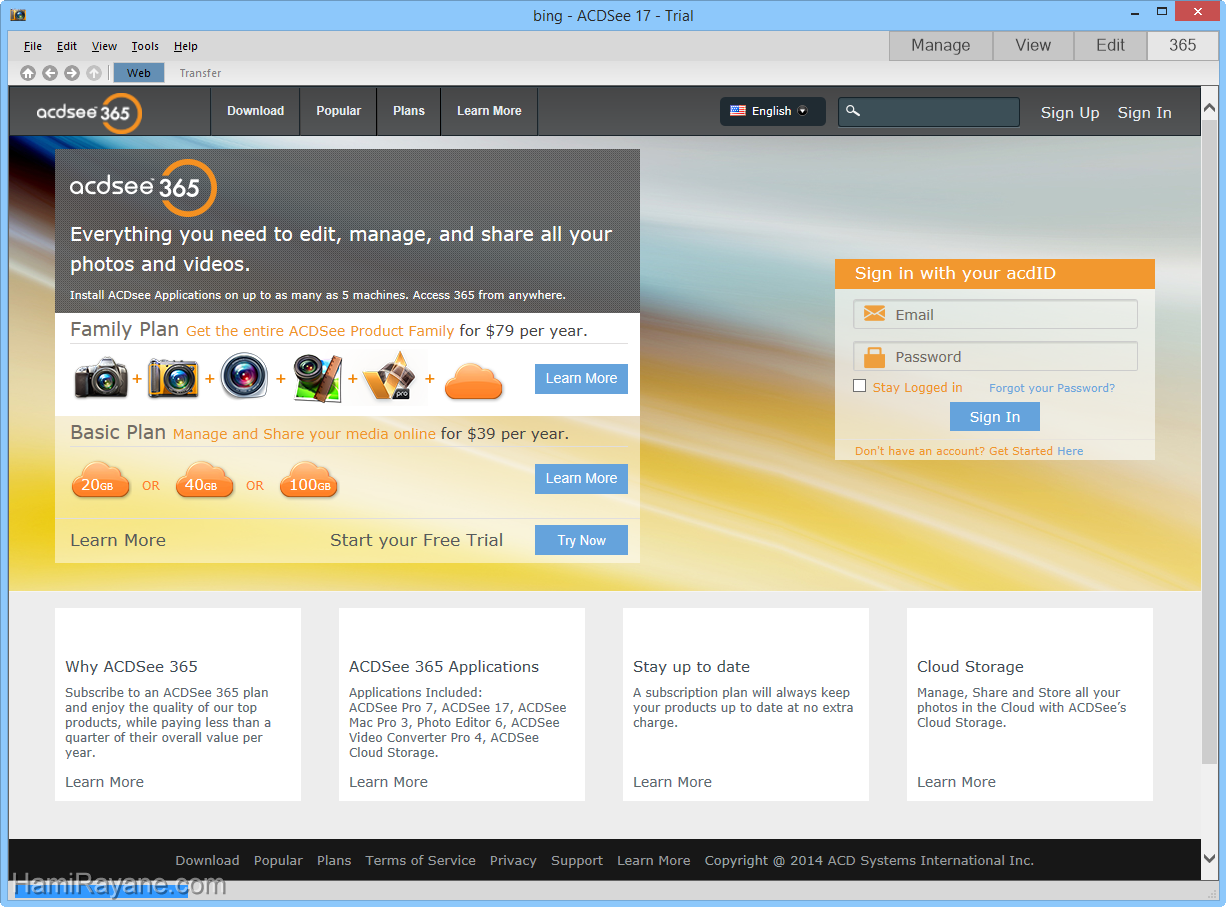Click the Learn More text beside Start your Free Trial
The image size is (1226, 907).
118,540
